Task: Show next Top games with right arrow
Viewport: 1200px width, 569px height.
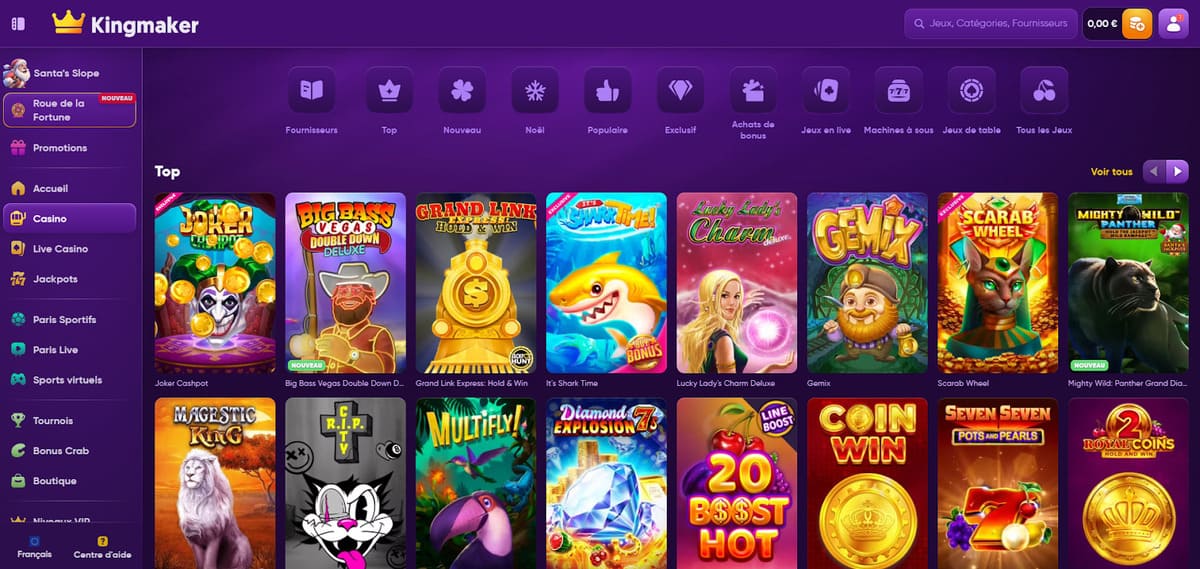Action: (x=1177, y=172)
